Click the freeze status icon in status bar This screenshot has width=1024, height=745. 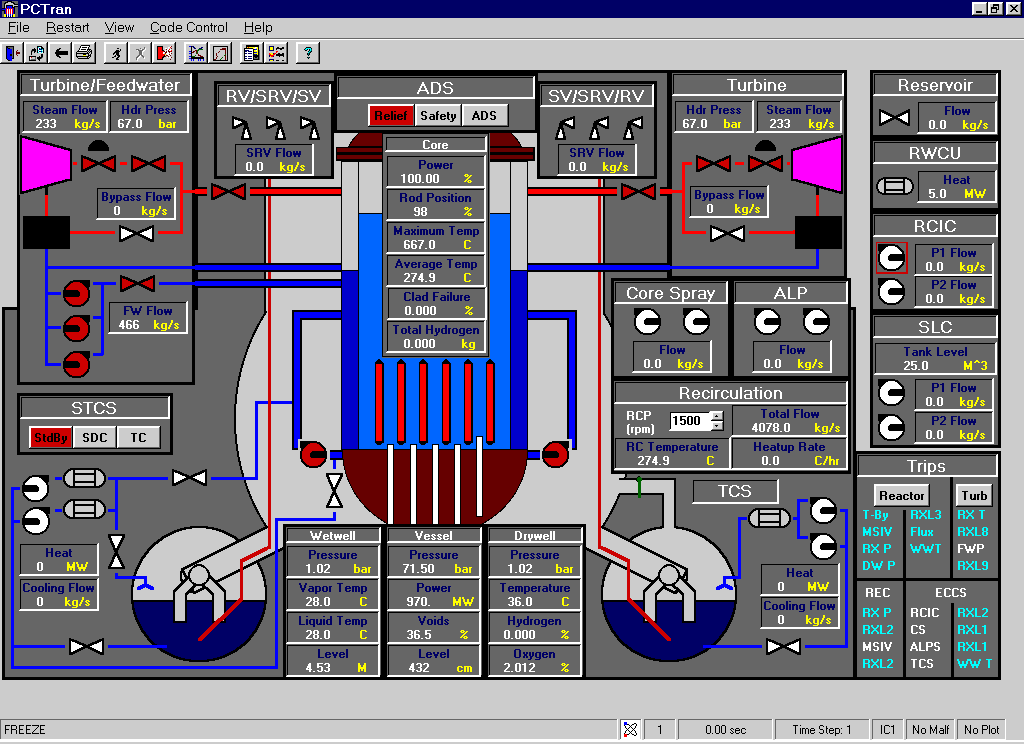coord(629,729)
